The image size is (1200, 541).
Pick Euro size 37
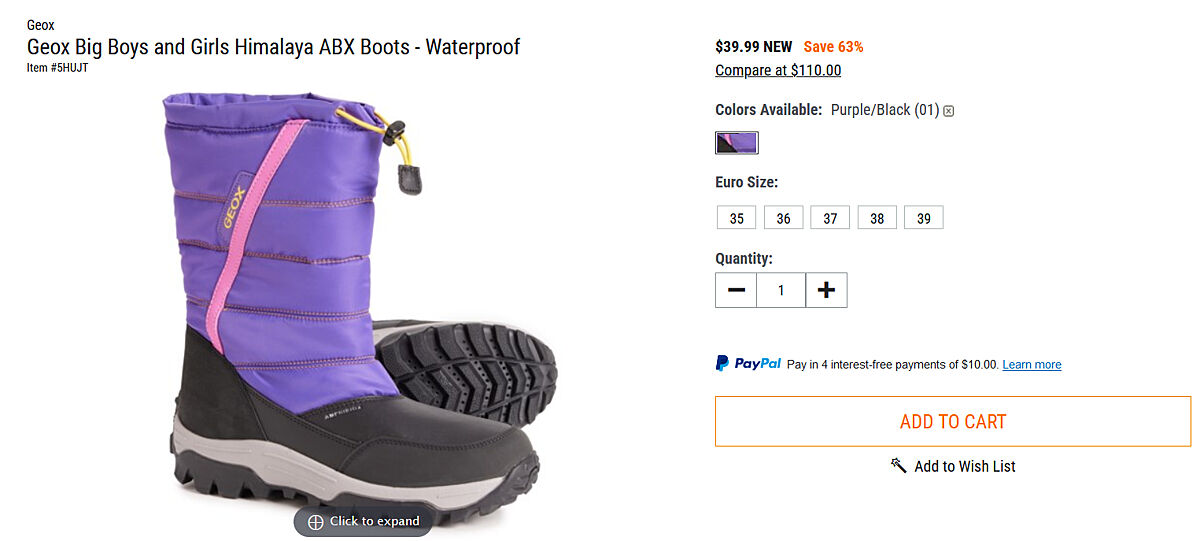click(x=830, y=218)
